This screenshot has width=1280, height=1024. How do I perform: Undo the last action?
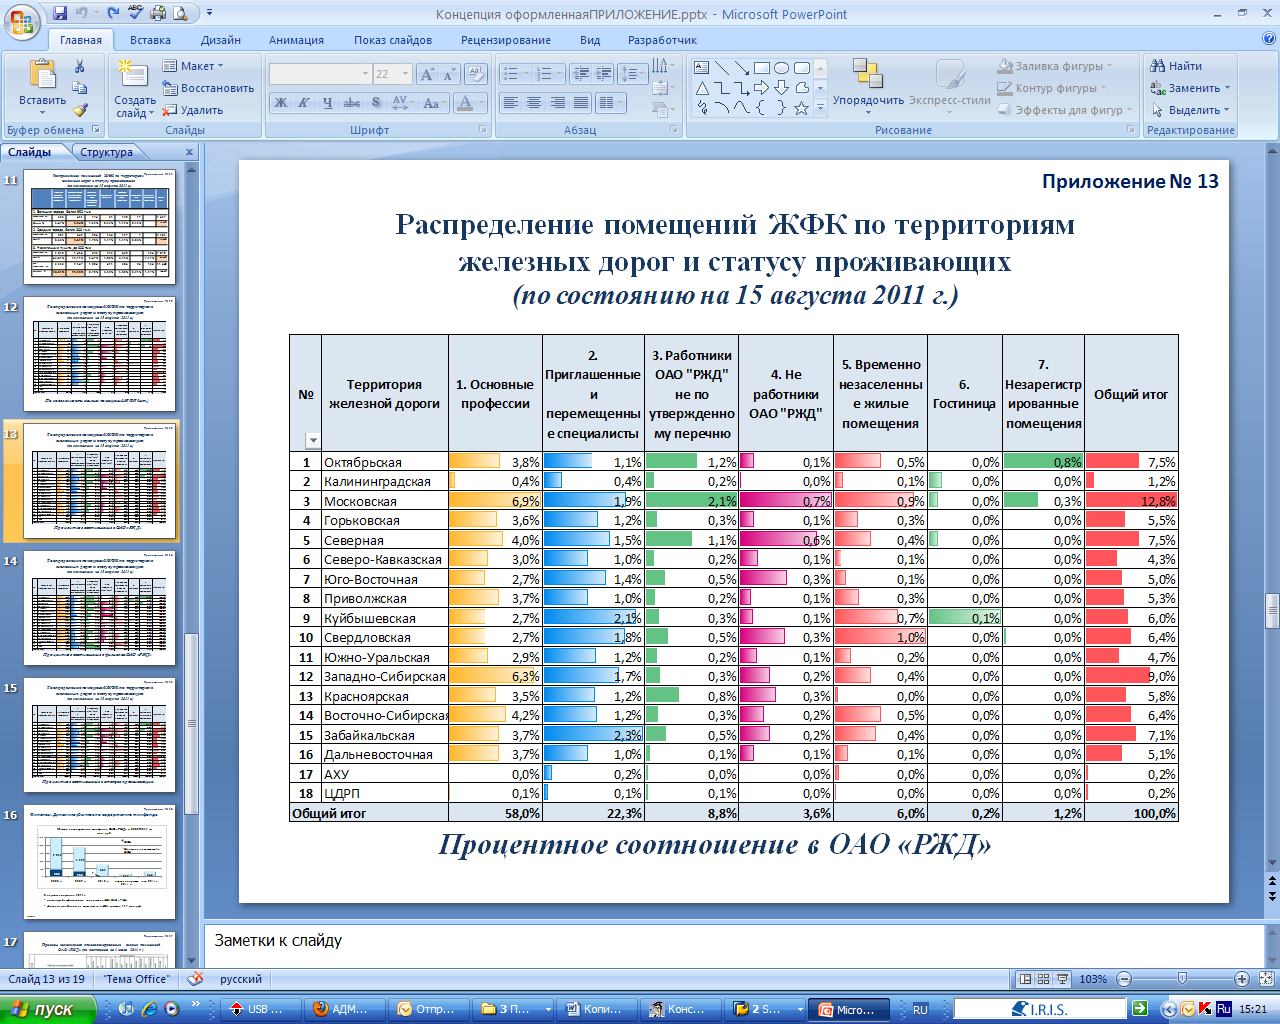click(82, 14)
